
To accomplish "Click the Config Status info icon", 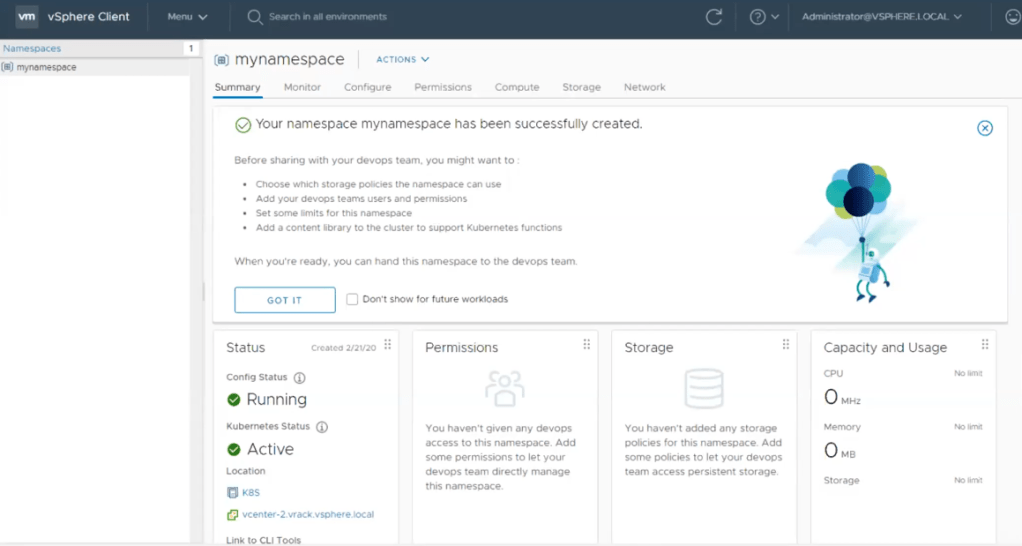I will (x=299, y=378).
